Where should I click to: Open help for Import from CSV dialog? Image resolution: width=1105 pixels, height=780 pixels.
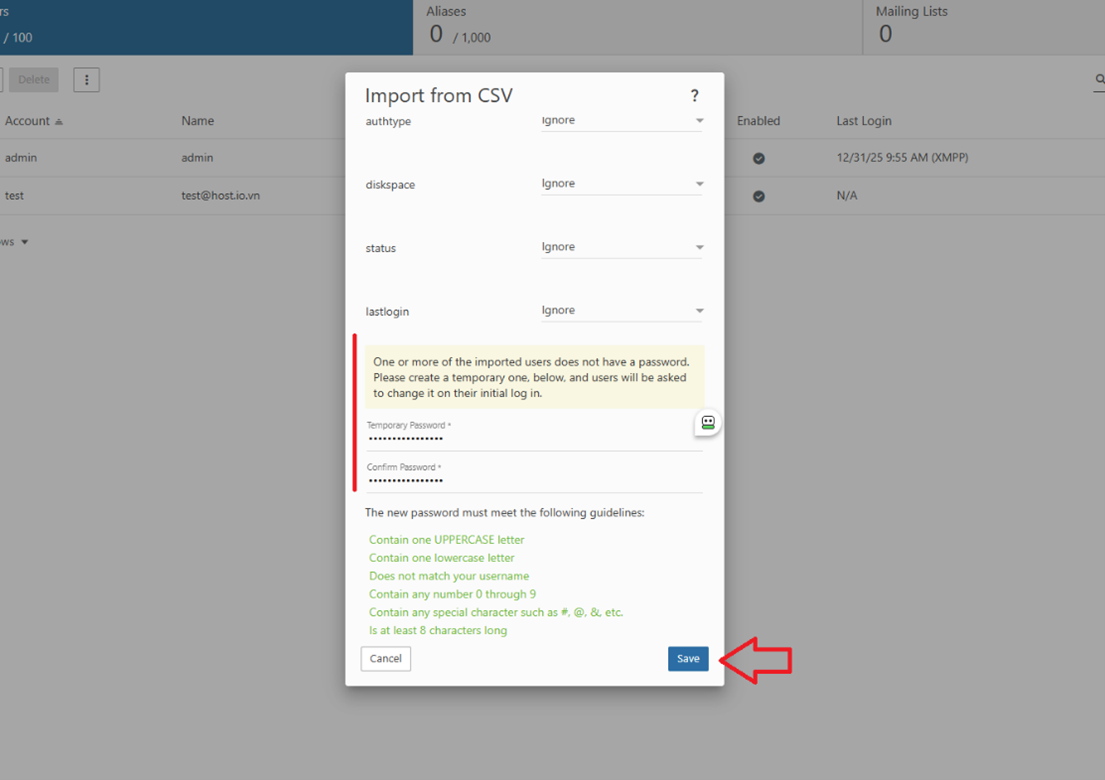(694, 95)
